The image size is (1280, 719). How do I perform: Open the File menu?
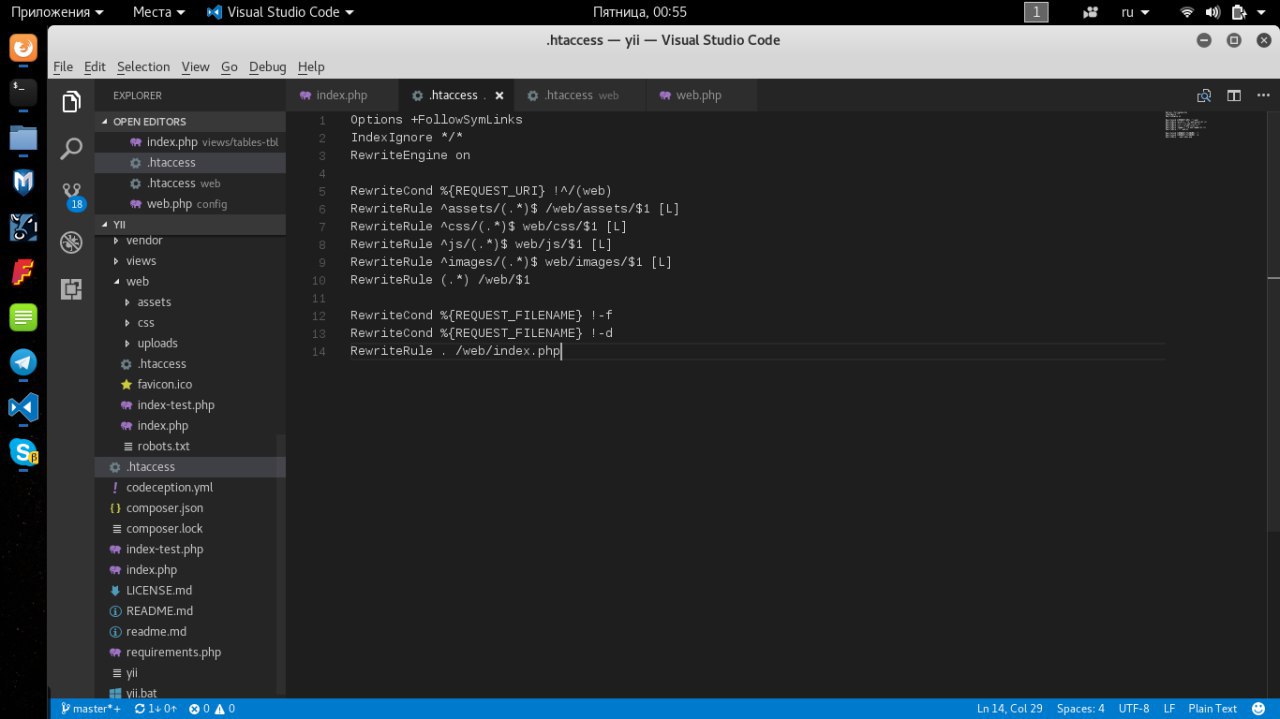point(63,67)
